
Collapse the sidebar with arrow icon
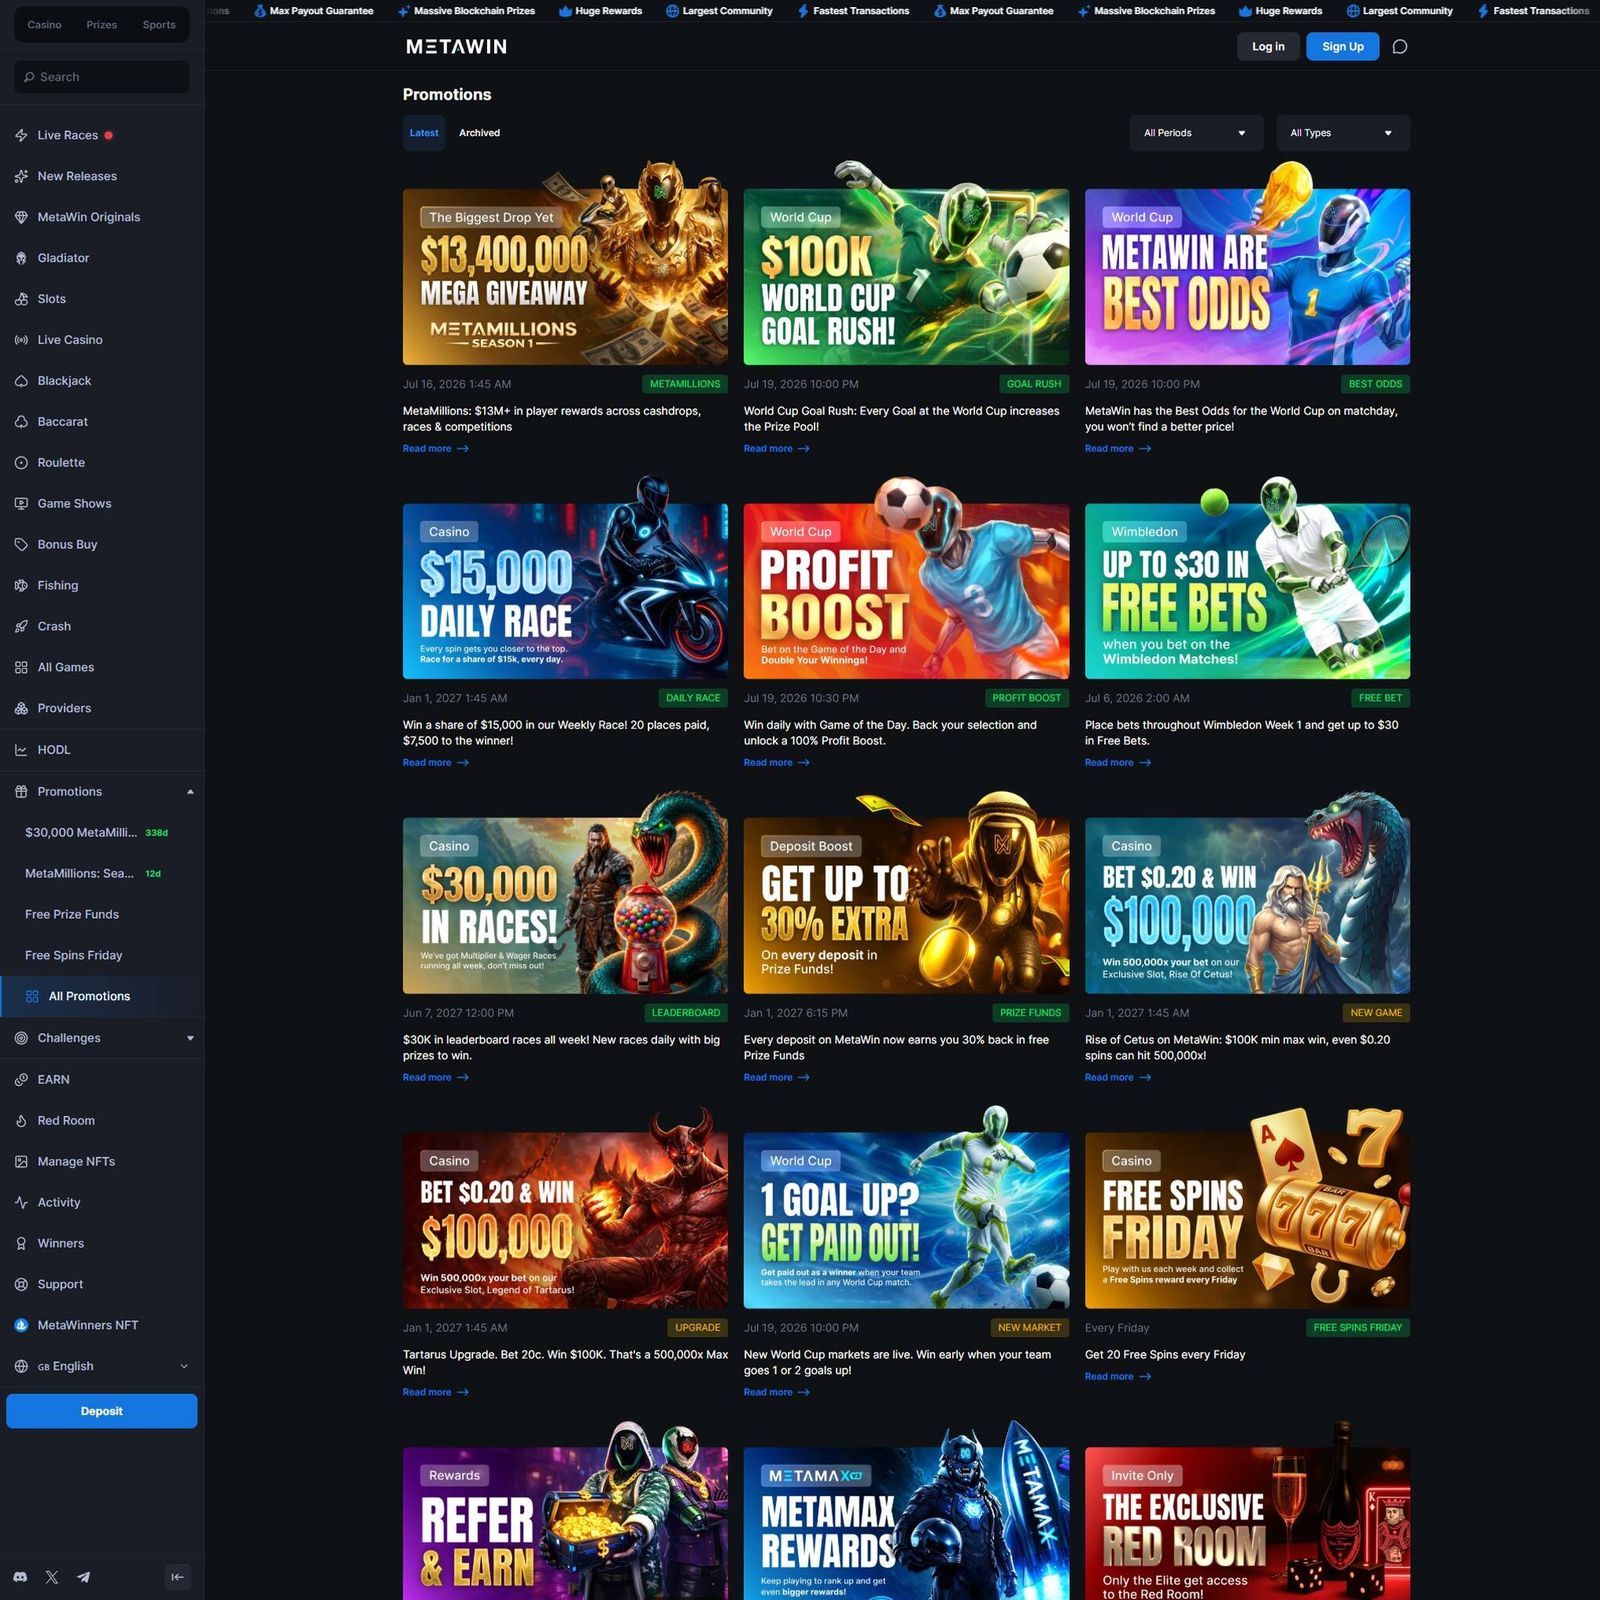[x=177, y=1577]
